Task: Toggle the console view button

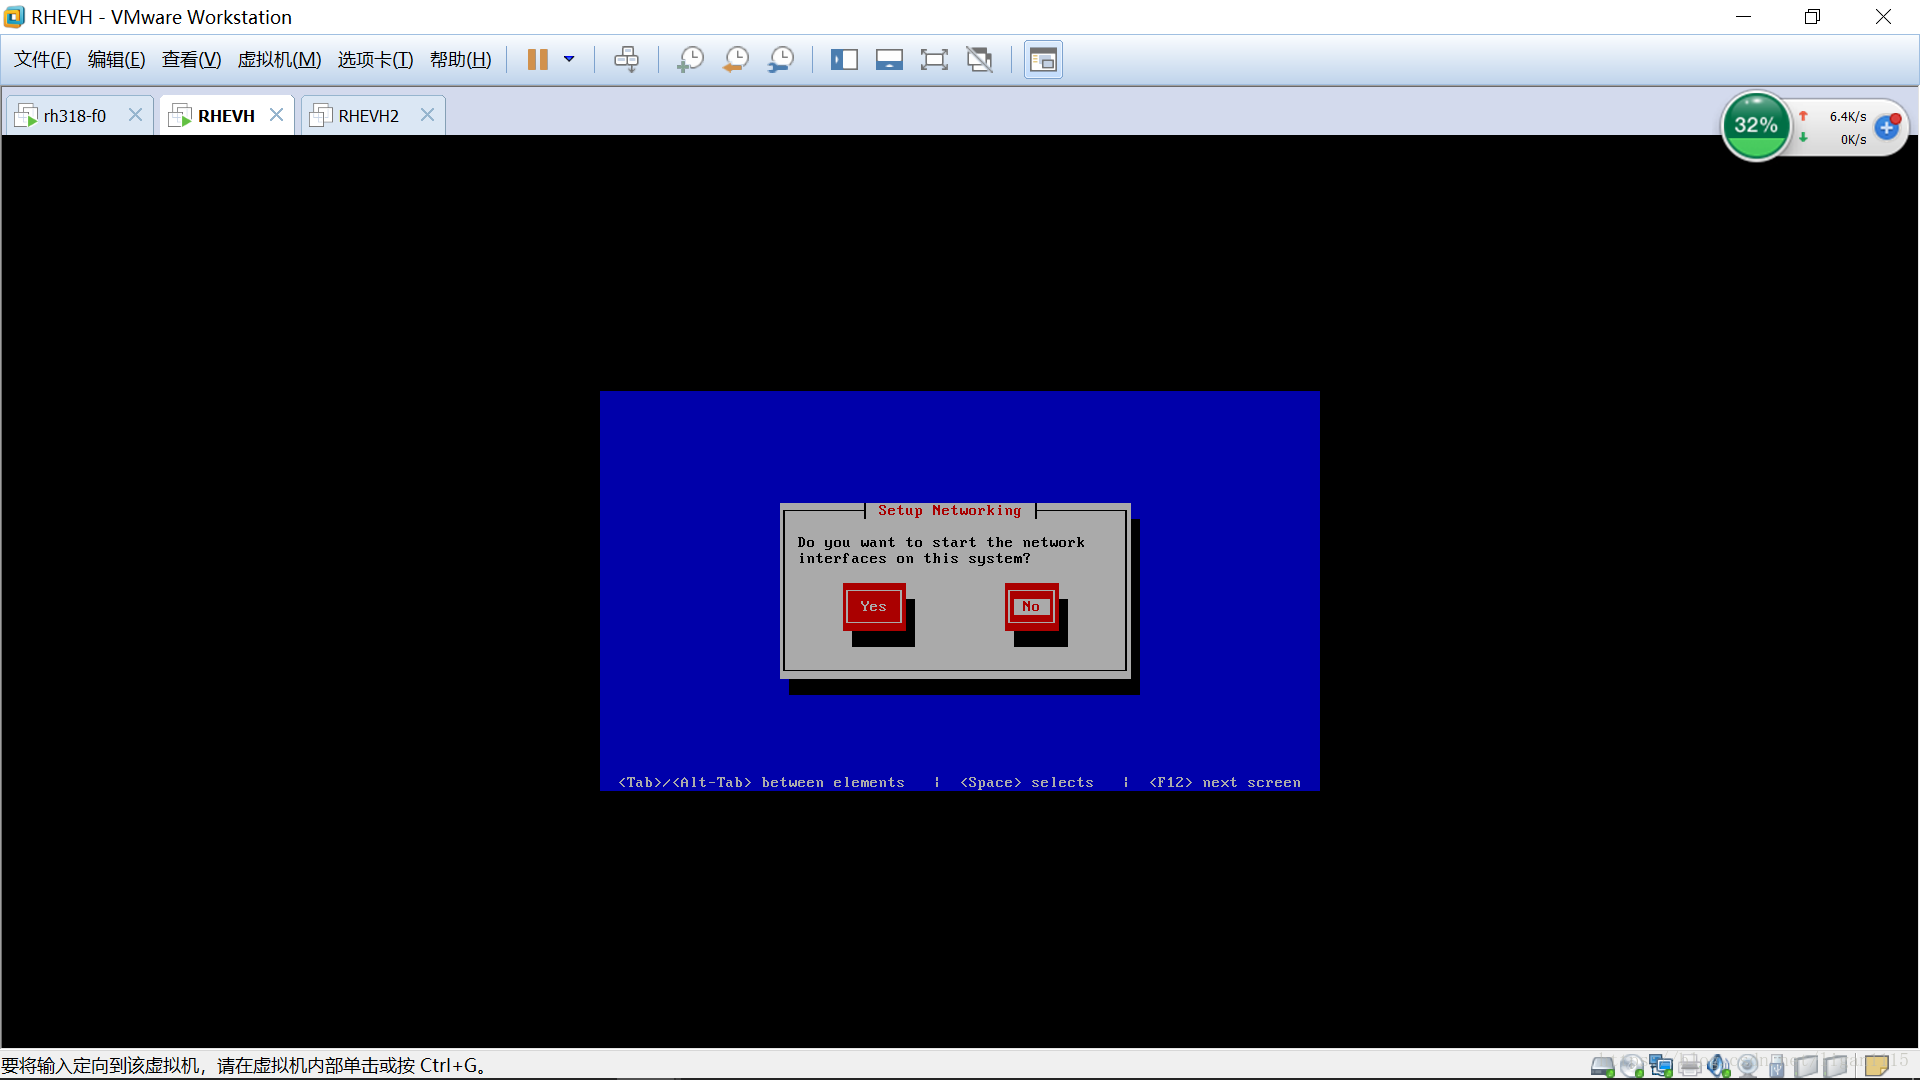Action: [x=1043, y=60]
